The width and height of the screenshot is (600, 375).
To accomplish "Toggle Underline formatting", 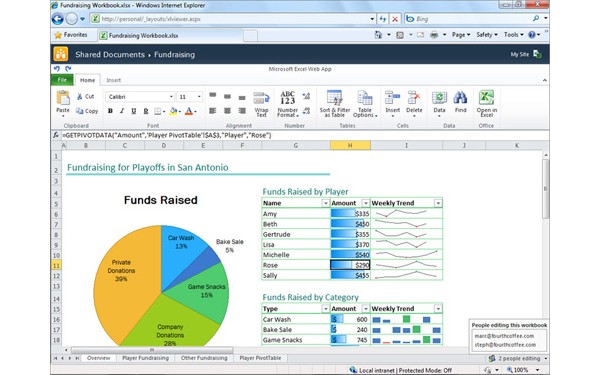I will tap(134, 111).
